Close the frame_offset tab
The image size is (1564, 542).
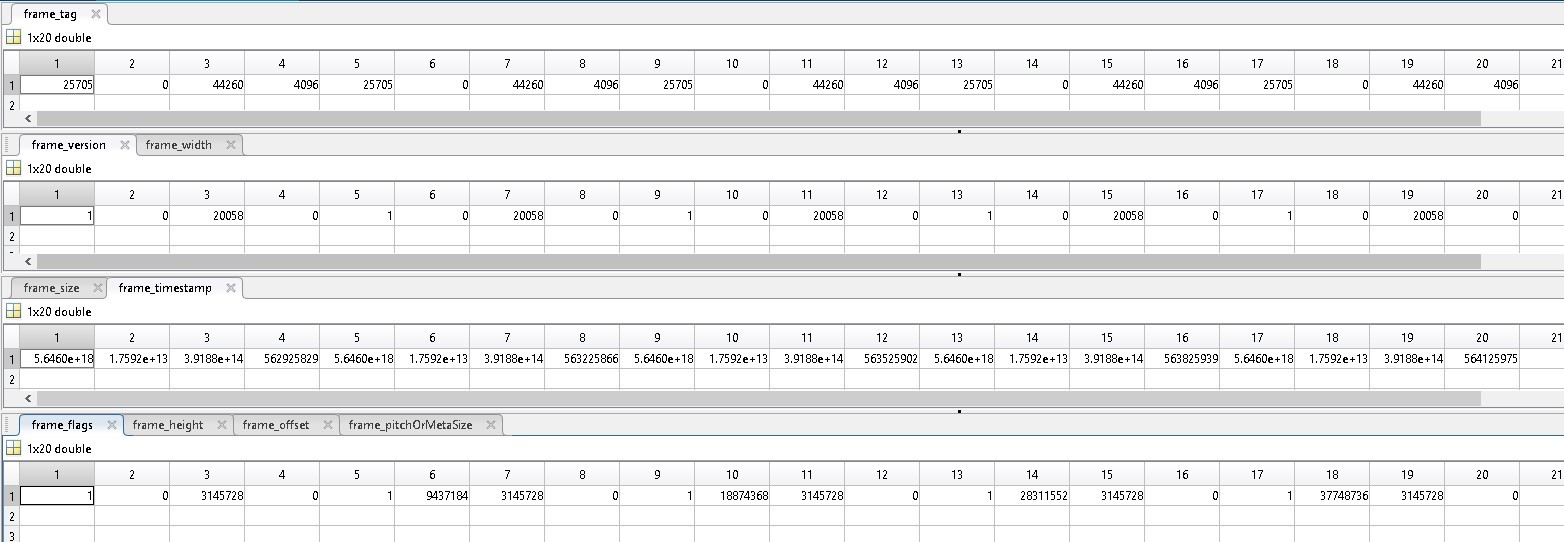pos(327,425)
